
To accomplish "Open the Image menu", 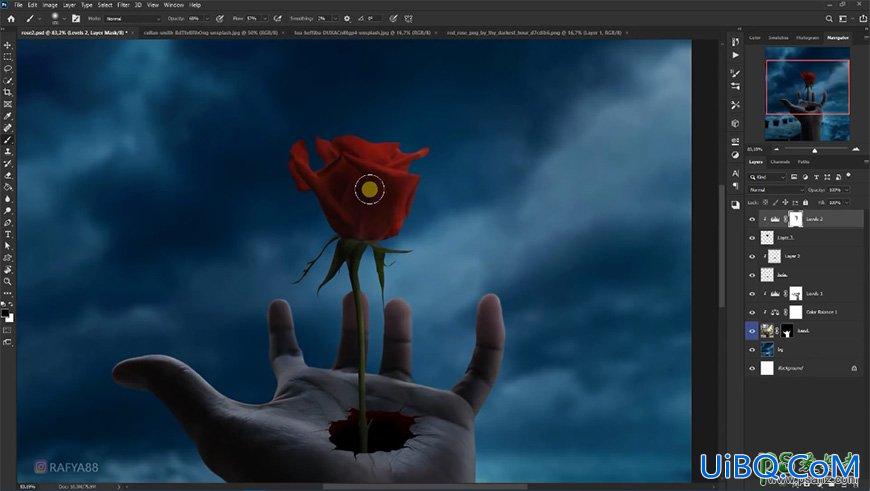I will (x=50, y=4).
